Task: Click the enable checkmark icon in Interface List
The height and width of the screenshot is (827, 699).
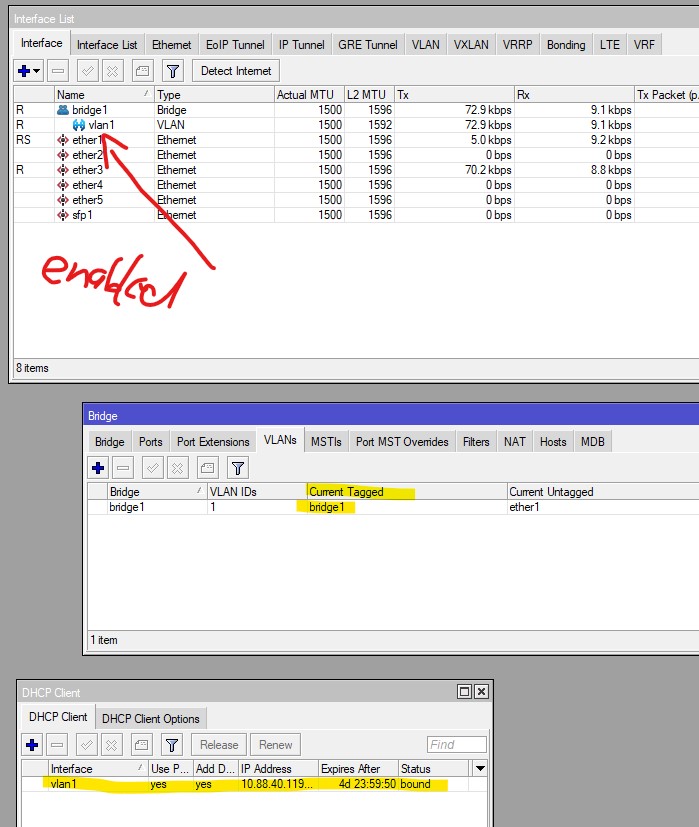Action: click(x=88, y=71)
